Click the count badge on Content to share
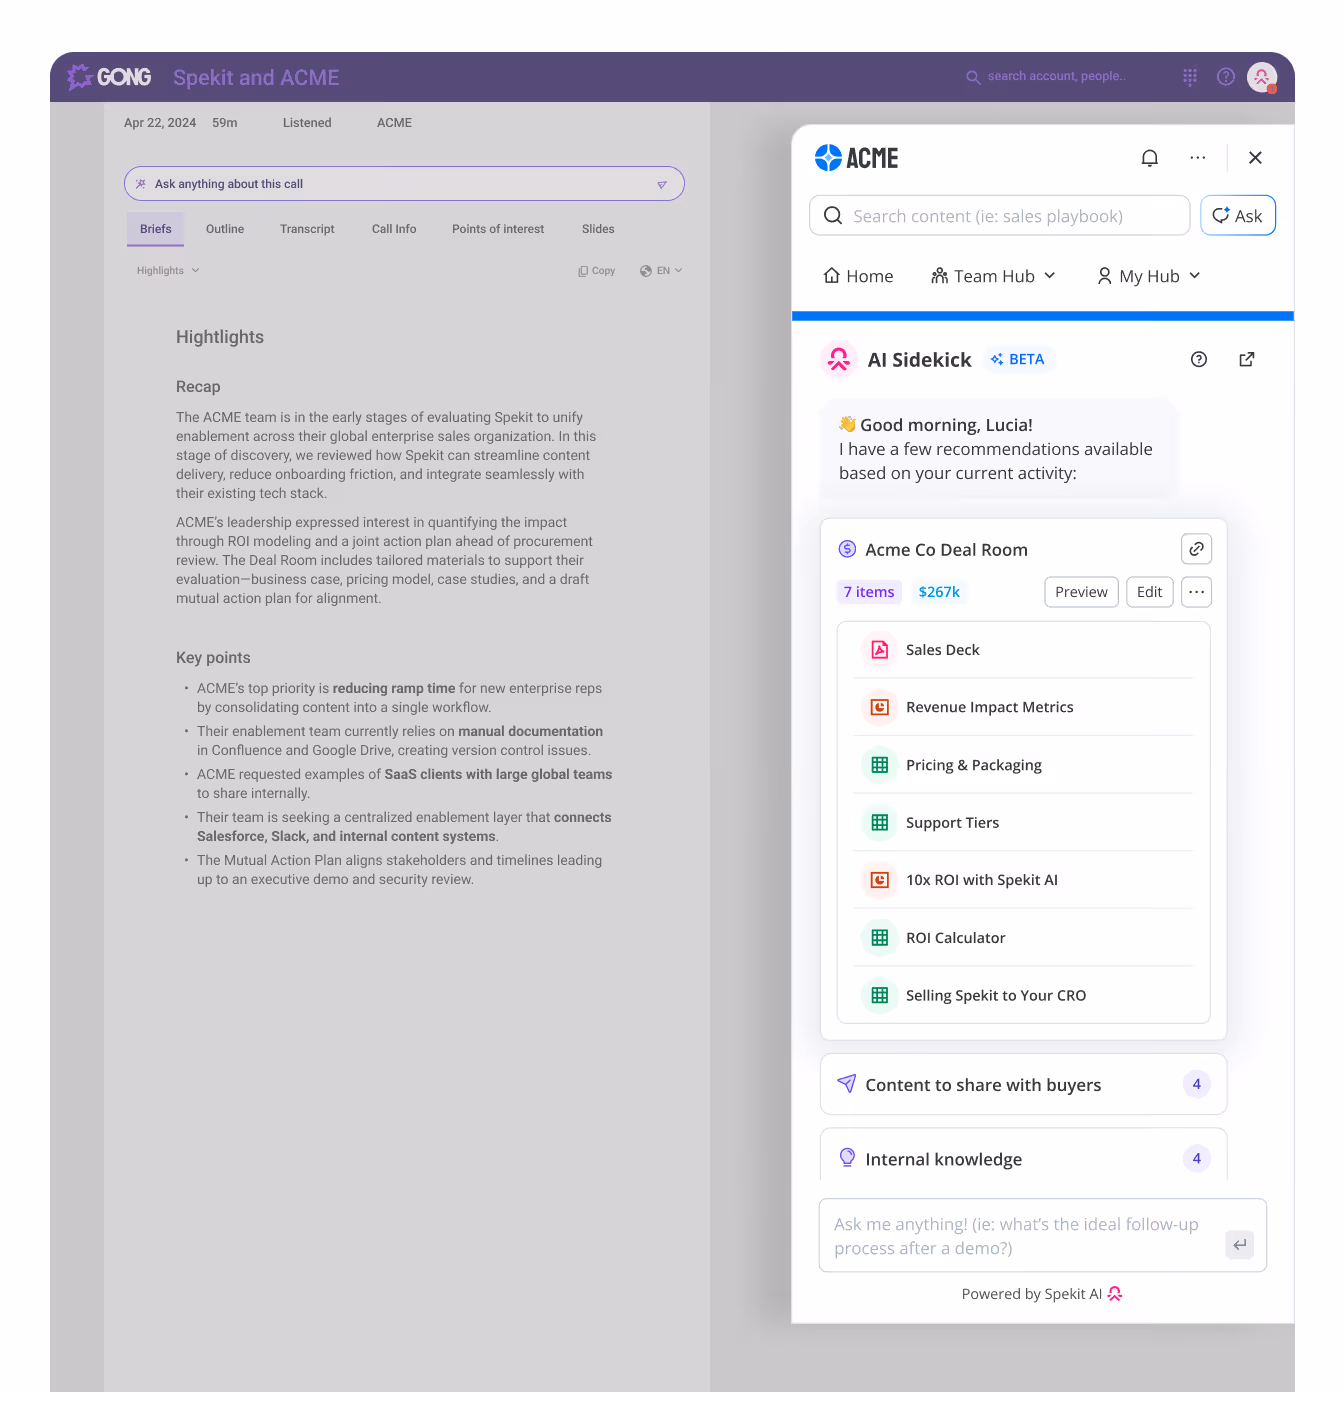 [1196, 1084]
